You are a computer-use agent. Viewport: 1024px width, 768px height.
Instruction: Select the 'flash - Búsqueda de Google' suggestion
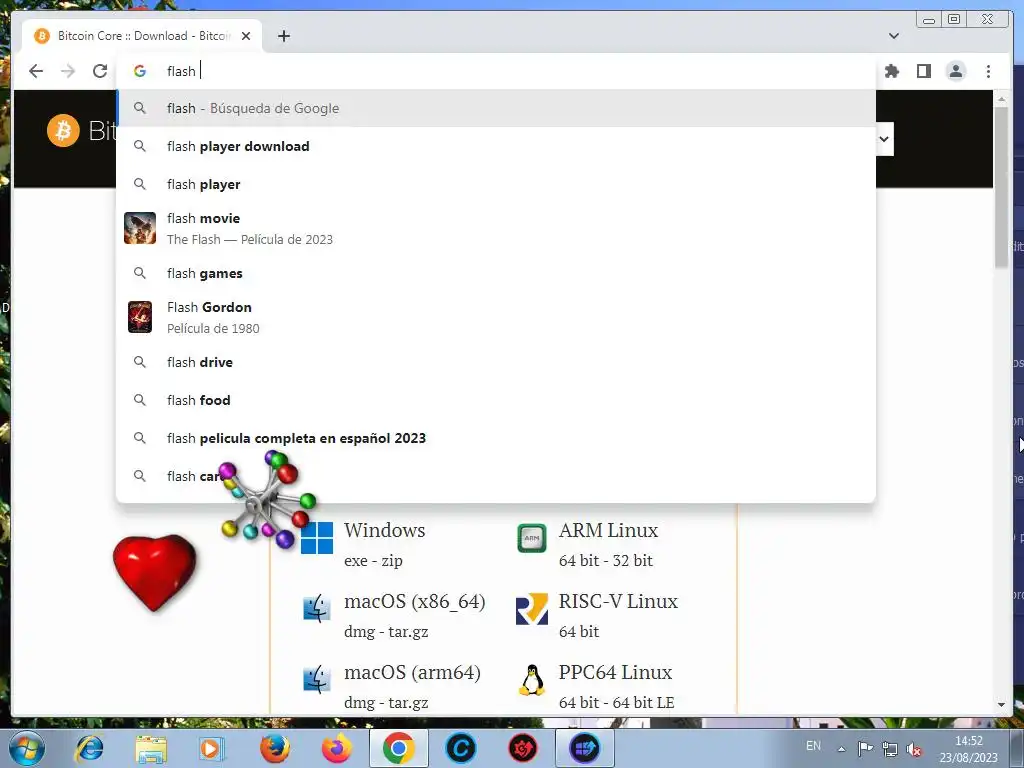(496, 108)
